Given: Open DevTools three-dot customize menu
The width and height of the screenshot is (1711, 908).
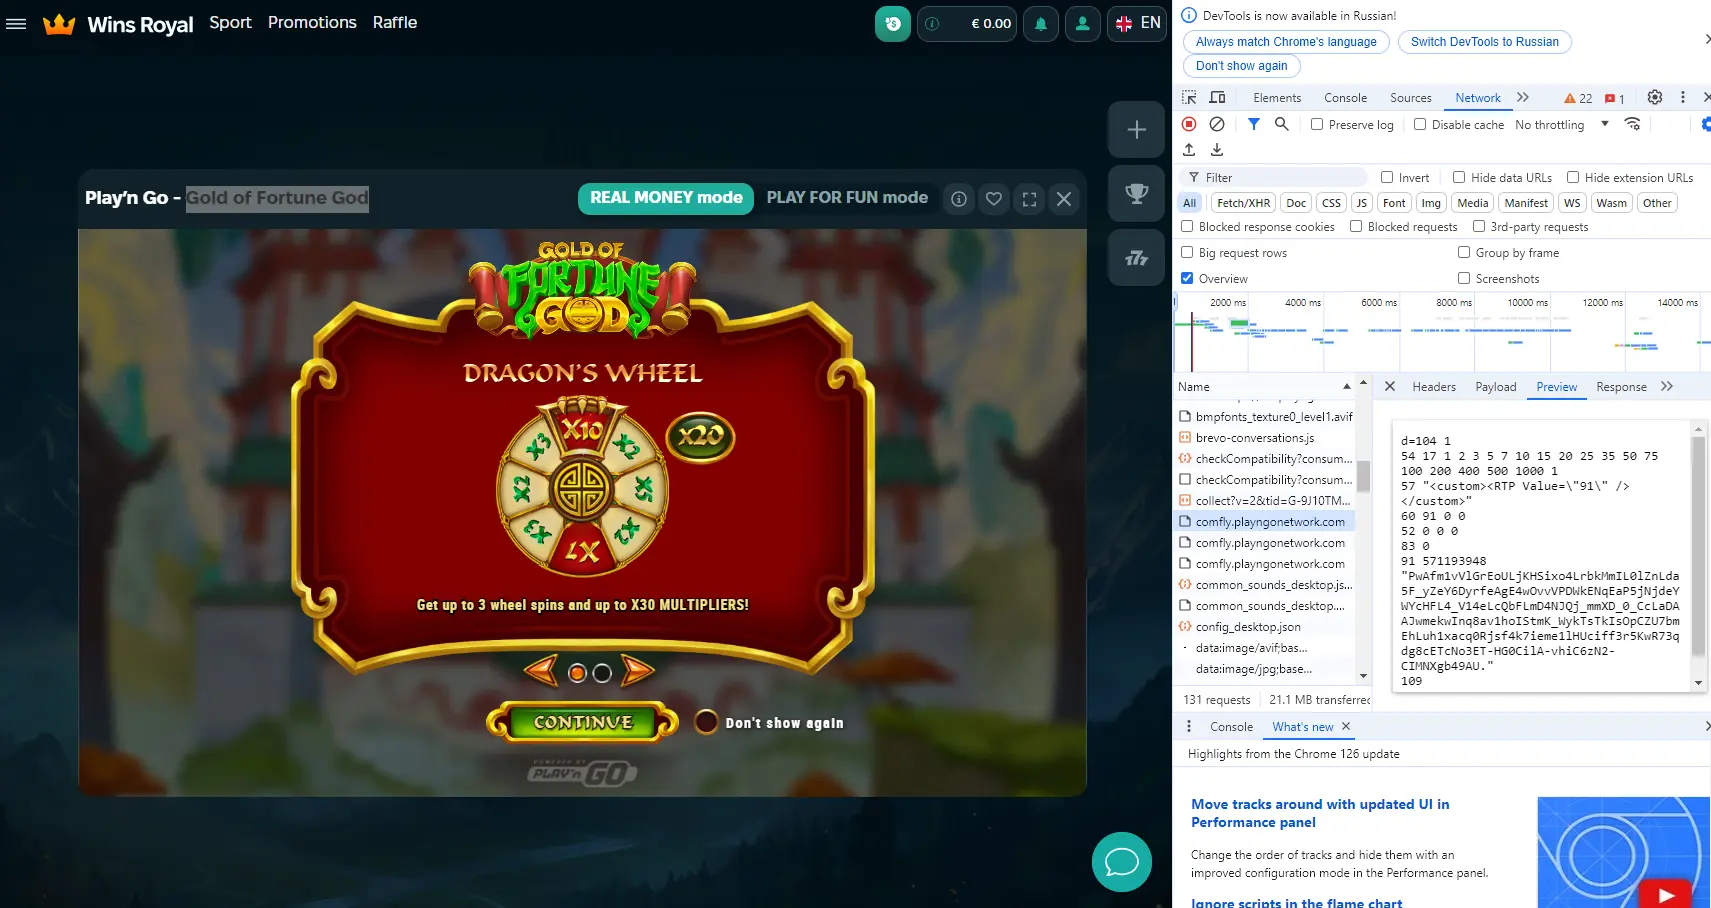Looking at the screenshot, I should 1683,97.
